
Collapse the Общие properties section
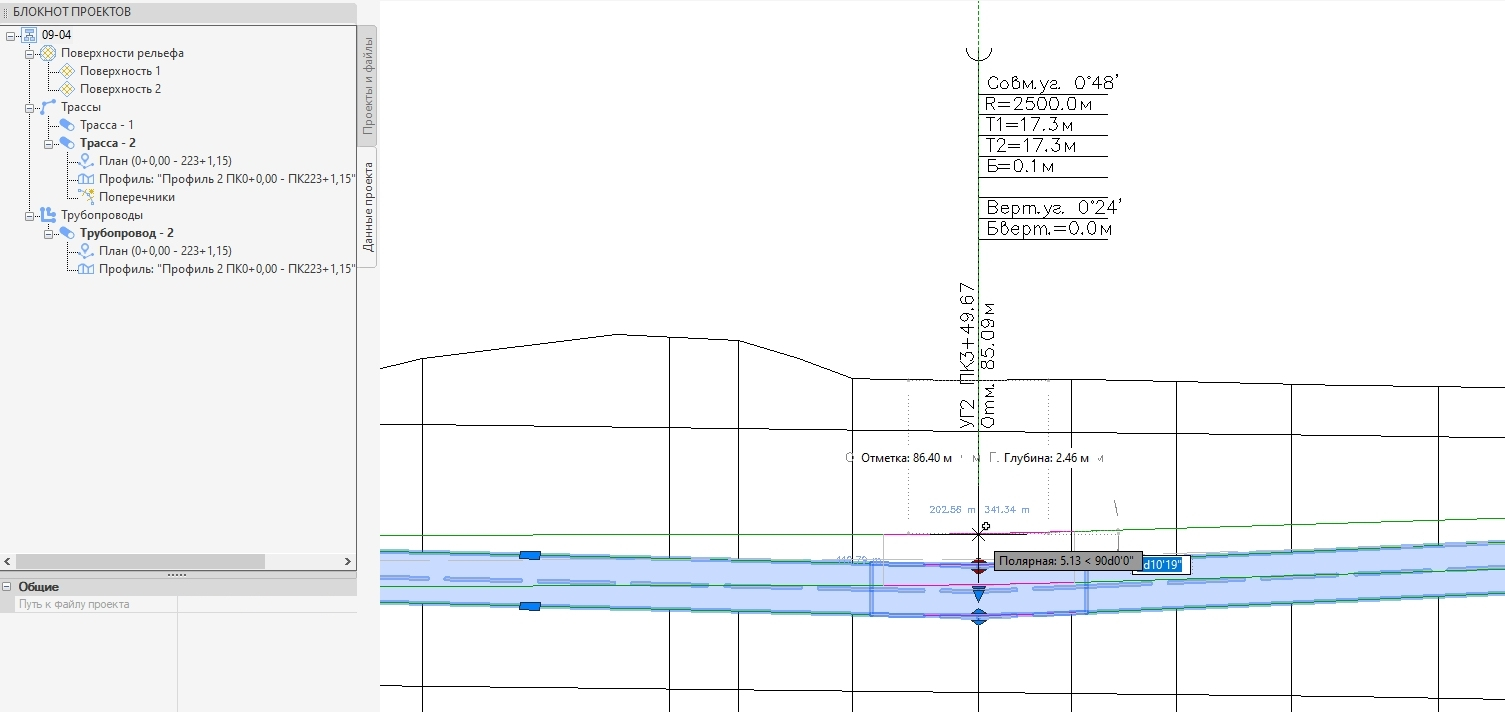(7, 587)
